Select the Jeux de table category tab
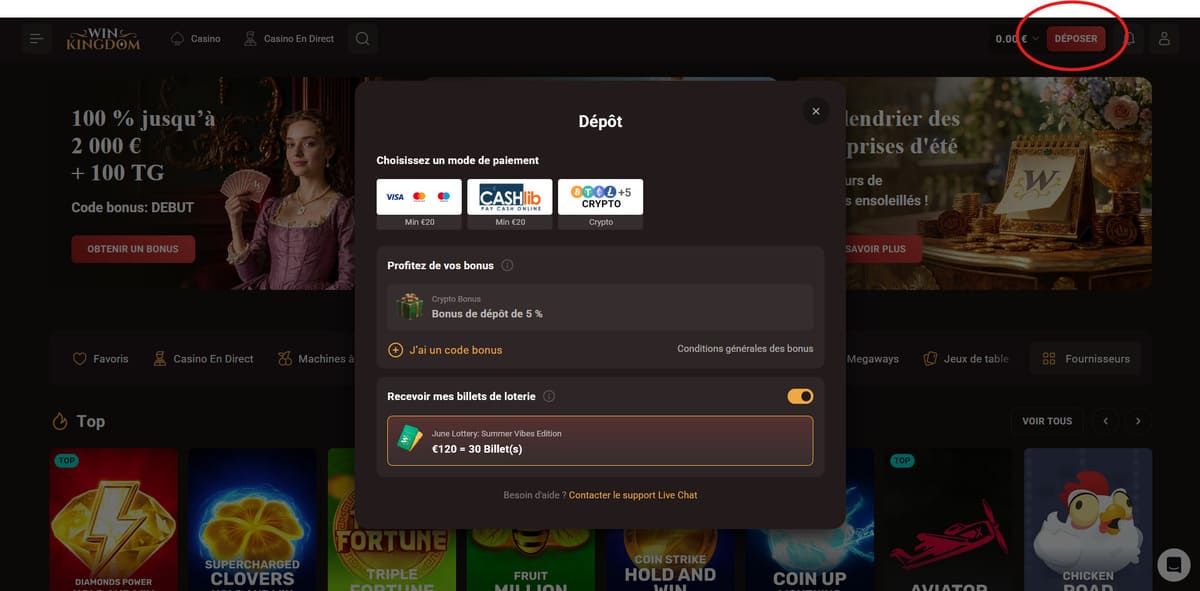 tap(966, 358)
